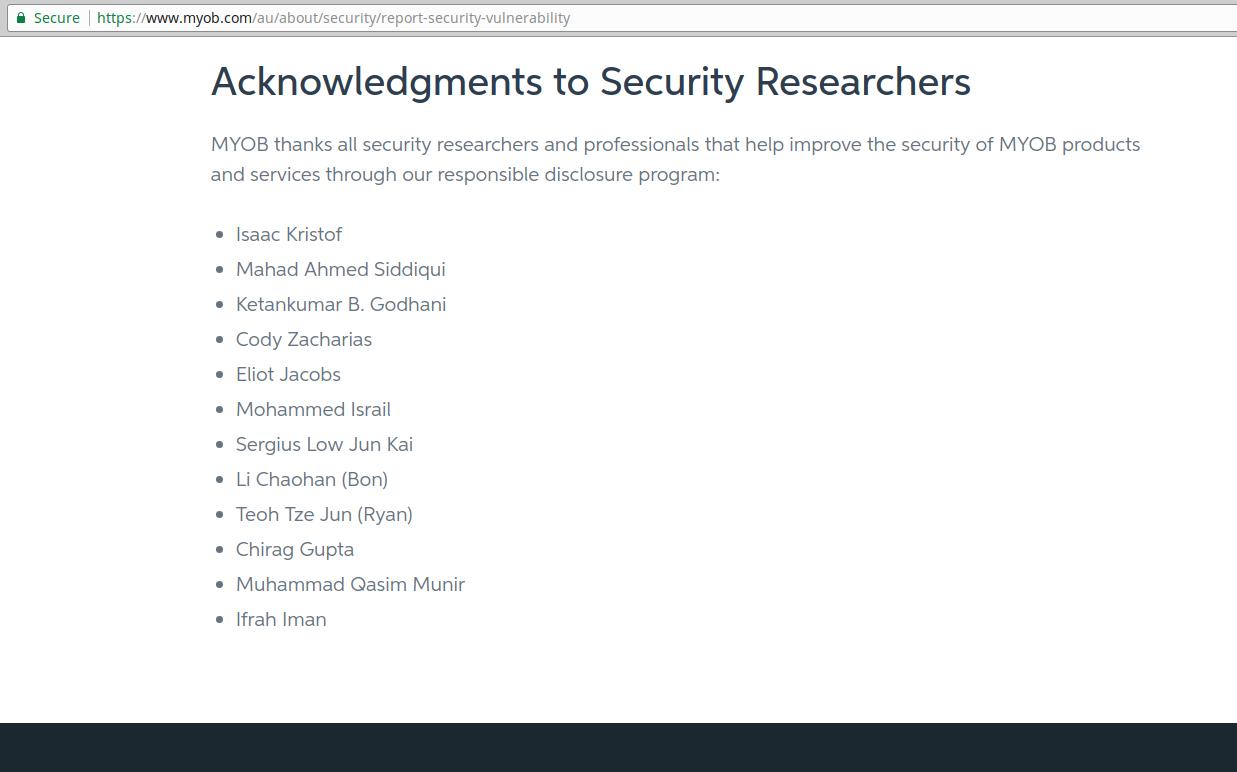The height and width of the screenshot is (772, 1237).
Task: Click the name Chirag Gupta
Action: 295,549
